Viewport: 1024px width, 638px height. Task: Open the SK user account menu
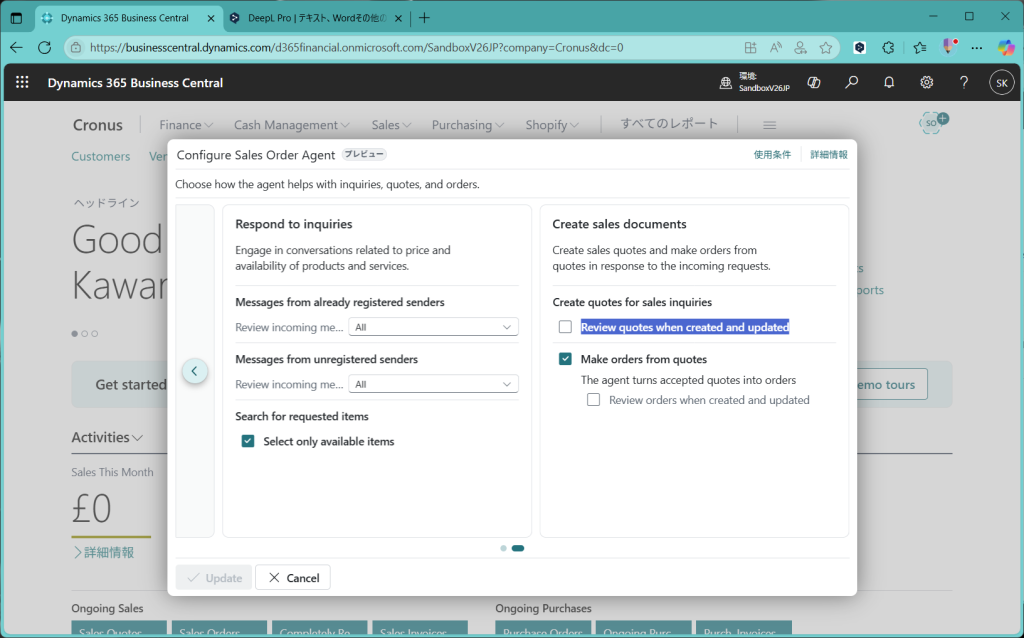(x=1002, y=83)
